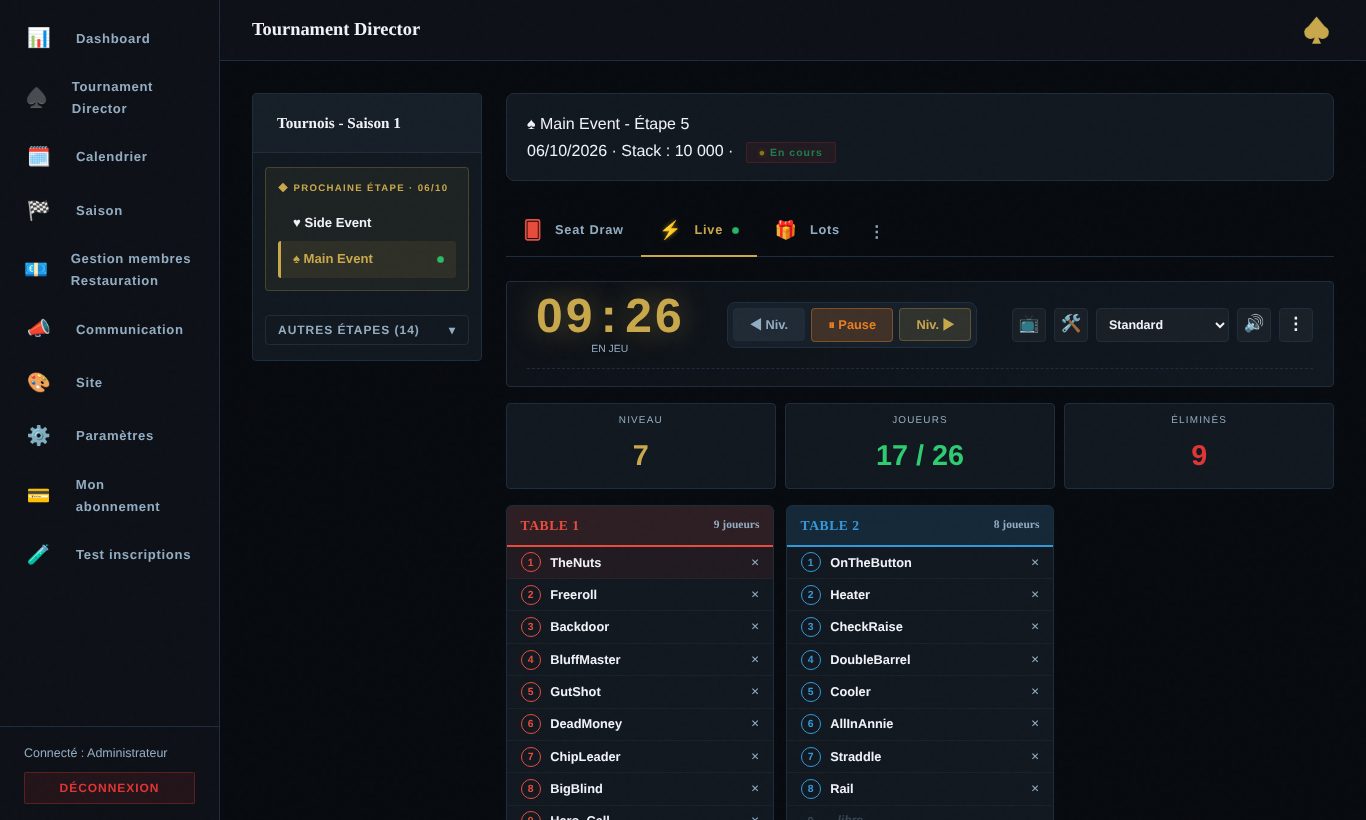Image resolution: width=1366 pixels, height=820 pixels.
Task: Remove OnTheButton from Table 2
Action: (1035, 562)
